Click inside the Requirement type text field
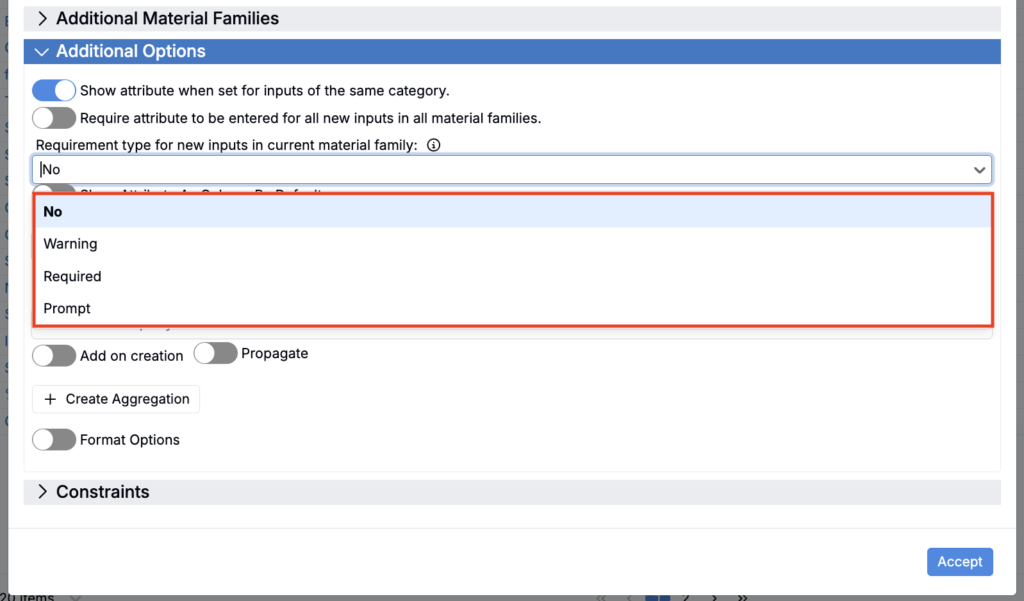The width and height of the screenshot is (1024, 601). coord(500,170)
